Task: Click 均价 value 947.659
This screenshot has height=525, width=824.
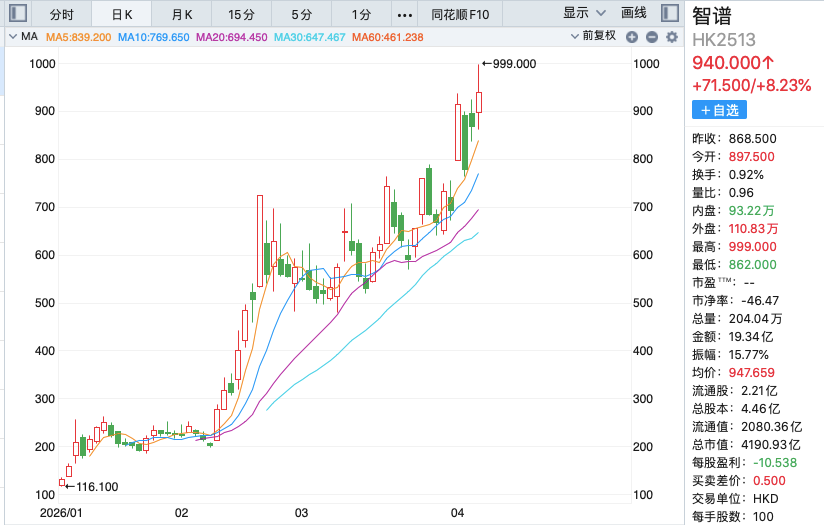Action: click(751, 373)
